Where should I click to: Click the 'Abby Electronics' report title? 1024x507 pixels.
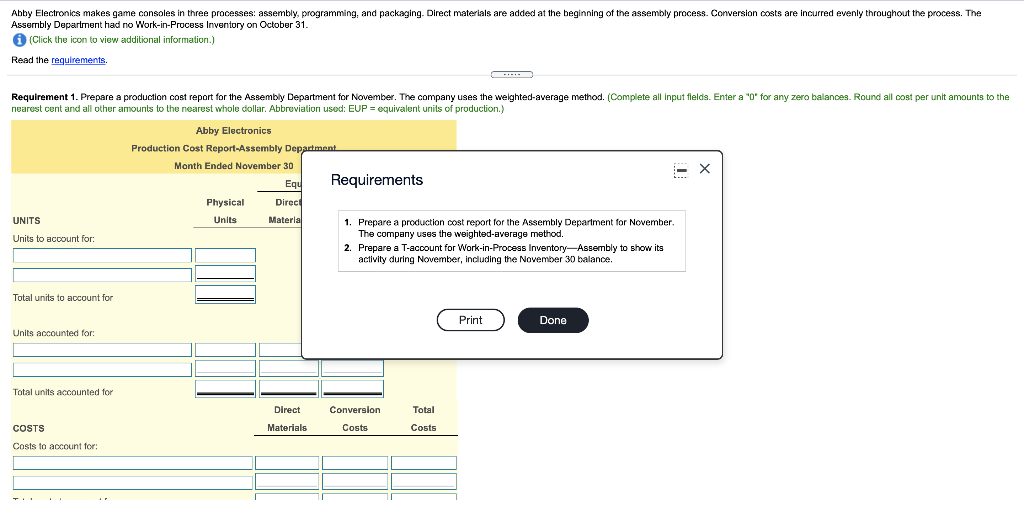pos(233,131)
